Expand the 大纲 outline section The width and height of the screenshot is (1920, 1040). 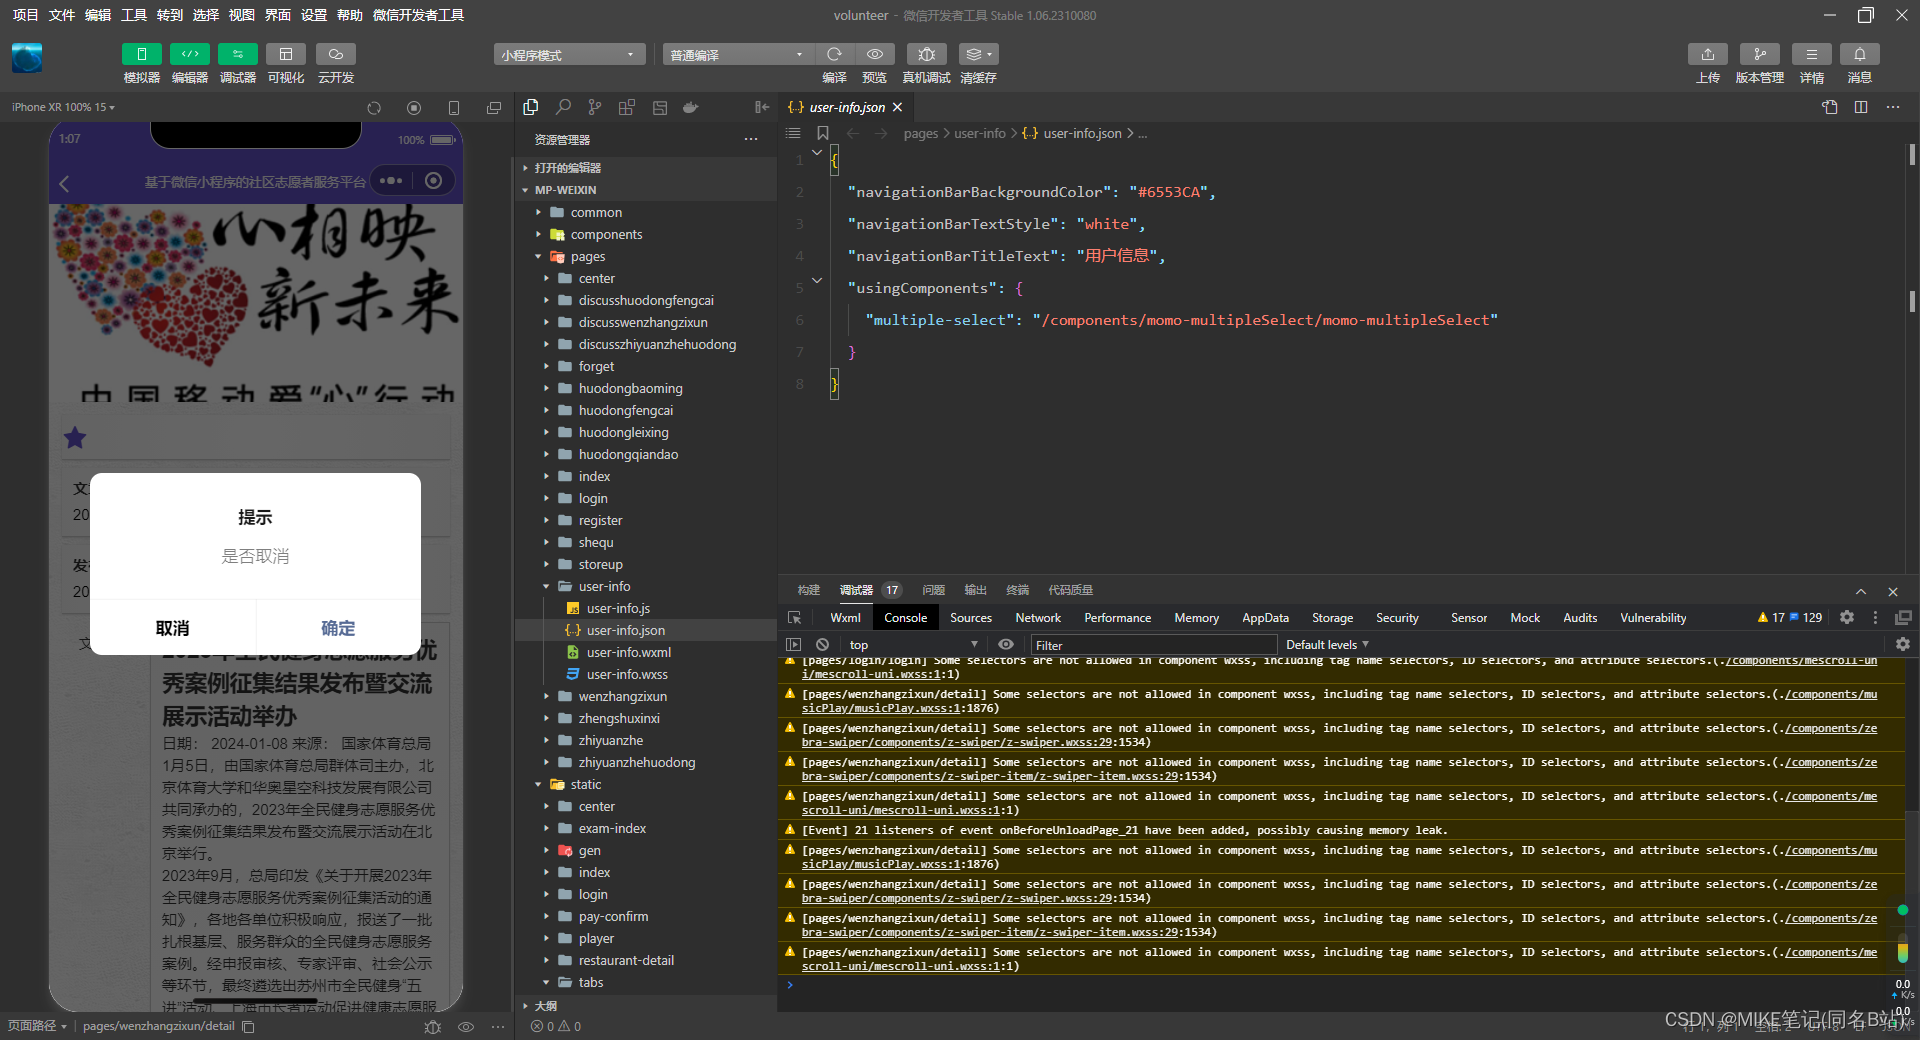[x=646, y=1006]
